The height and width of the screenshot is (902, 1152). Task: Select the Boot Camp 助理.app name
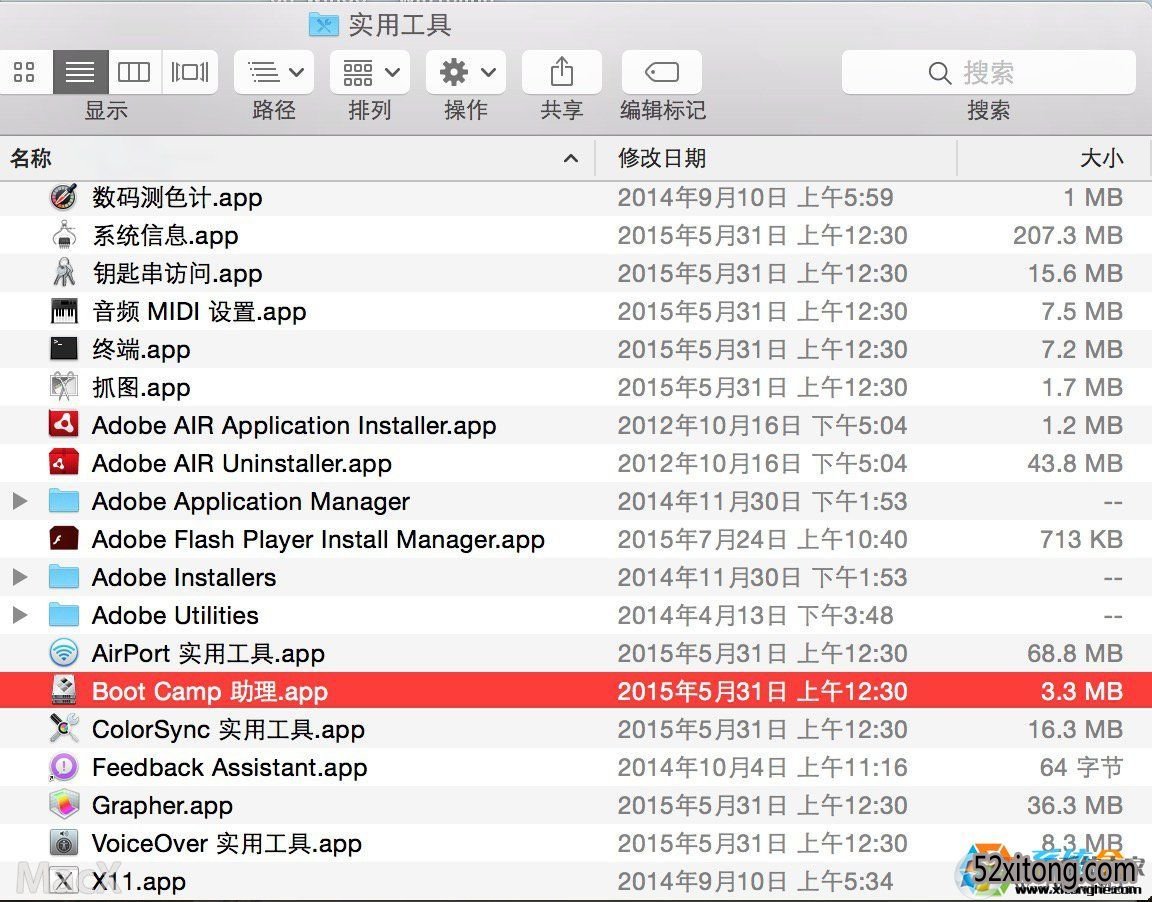coord(209,691)
